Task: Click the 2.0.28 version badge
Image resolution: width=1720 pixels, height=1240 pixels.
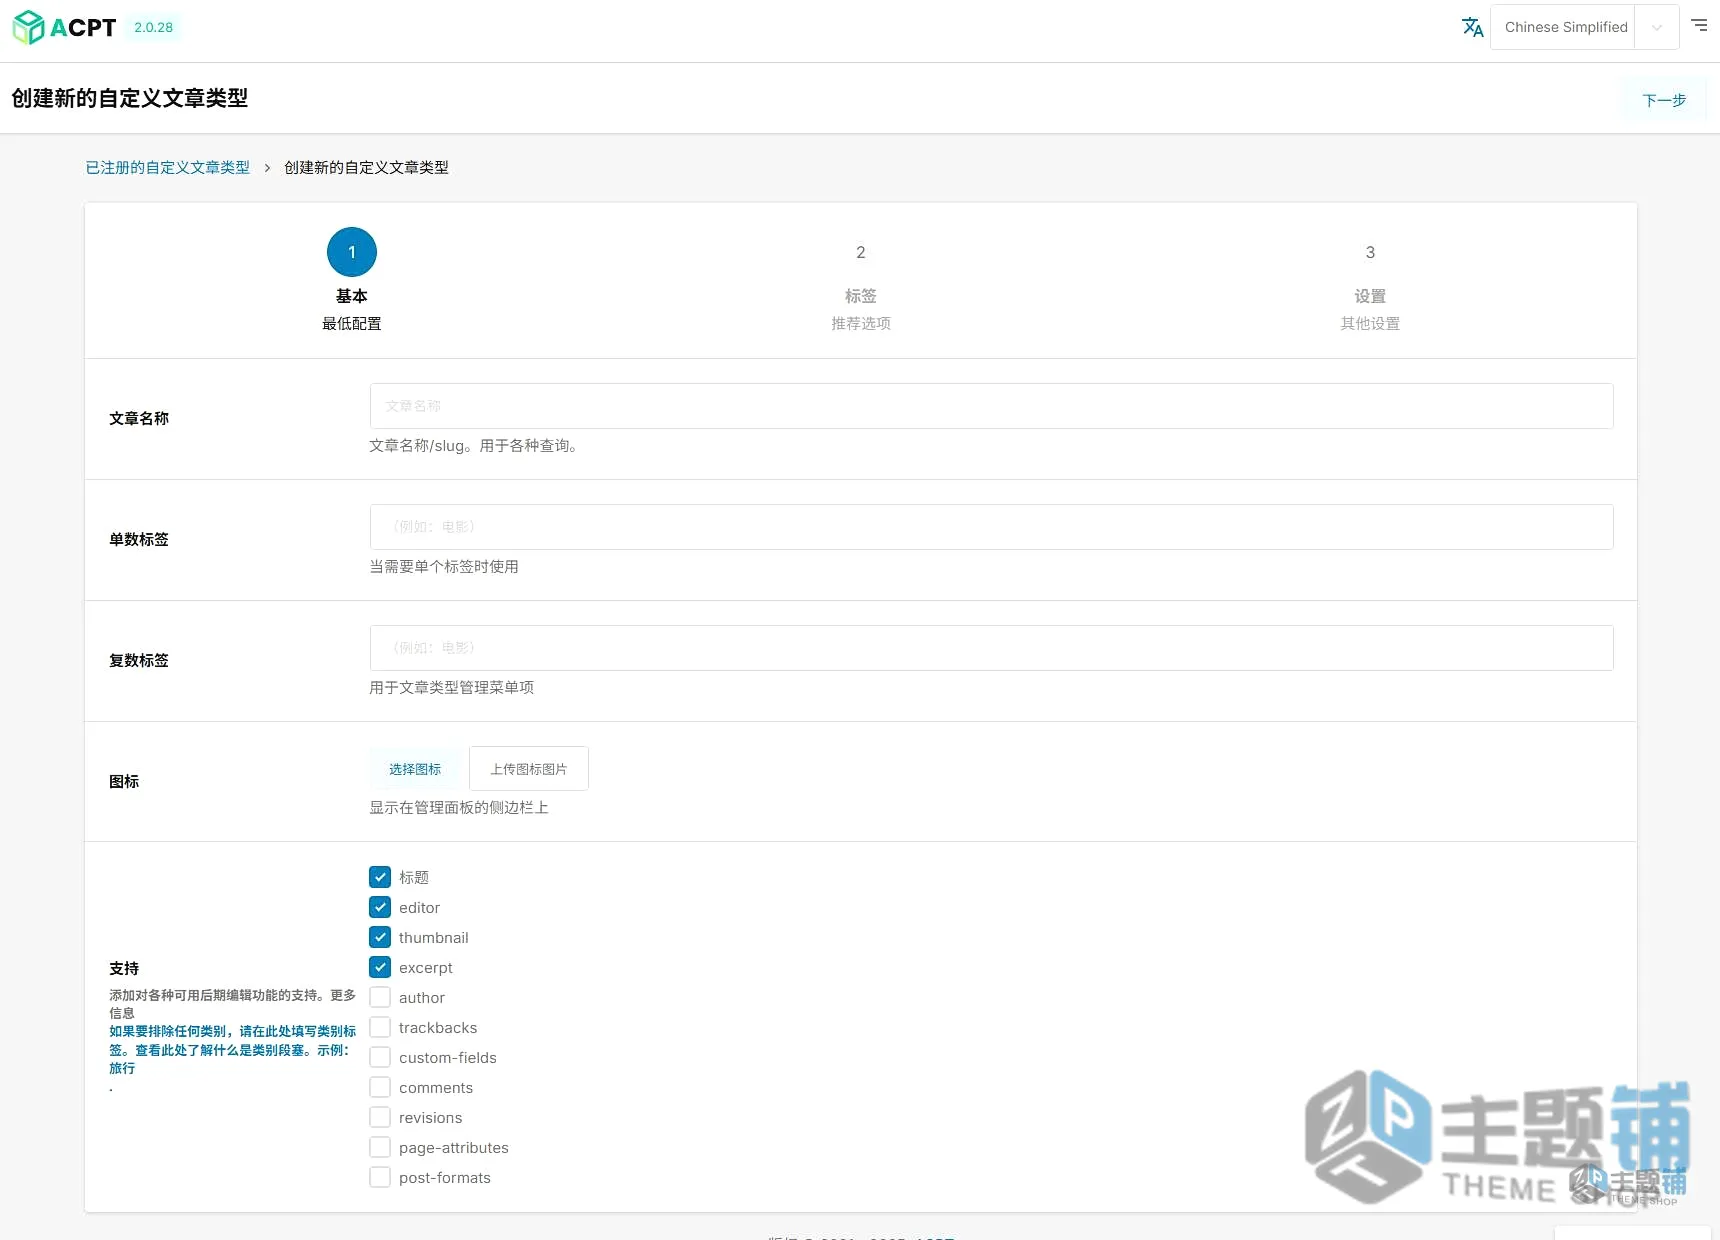Action: (154, 27)
